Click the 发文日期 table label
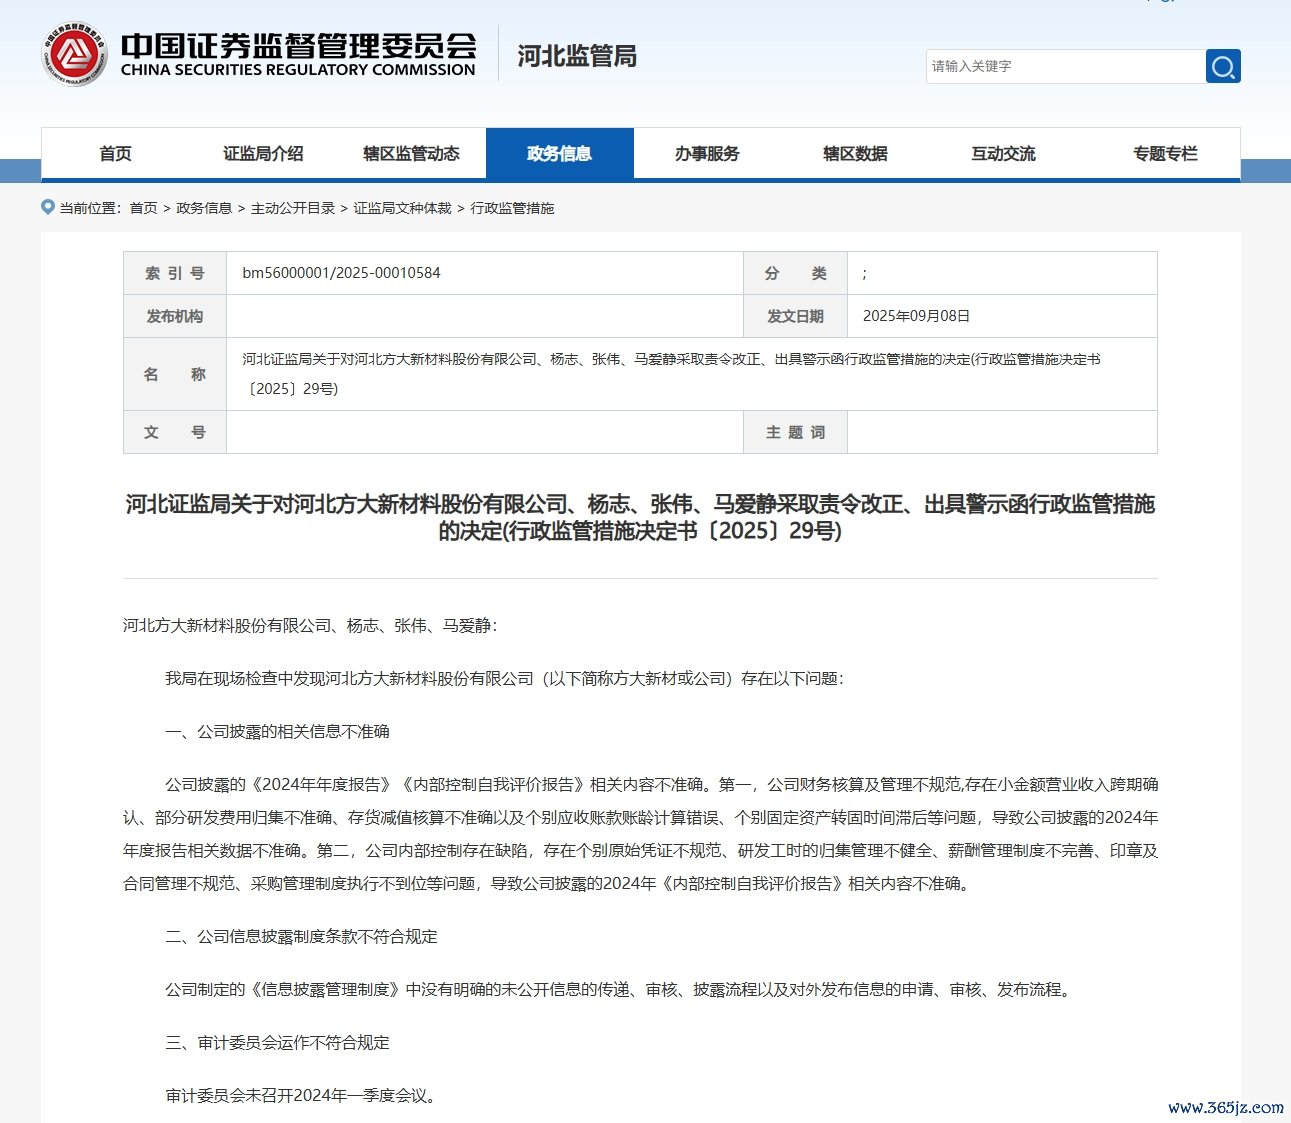1291x1123 pixels. pos(795,316)
